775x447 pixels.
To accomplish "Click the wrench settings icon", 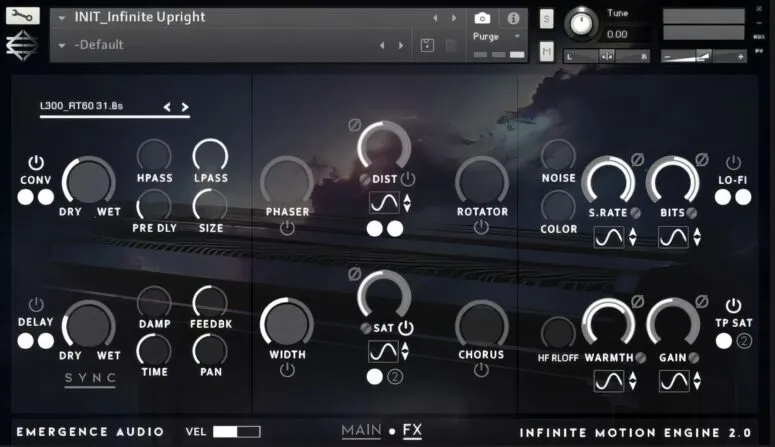I will tap(23, 17).
